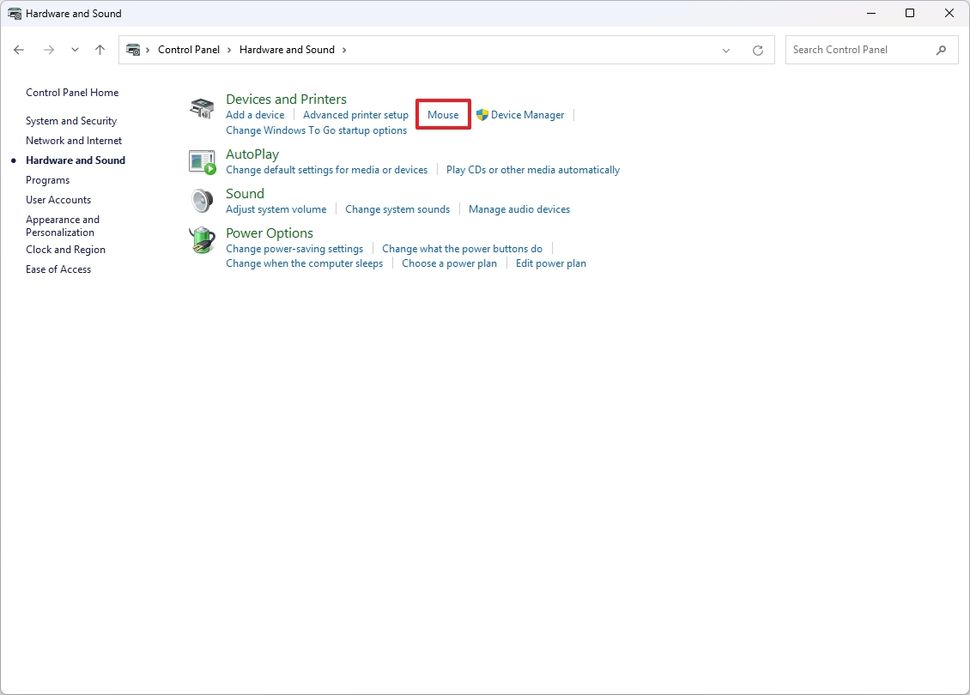Viewport: 970px width, 695px height.
Task: Click the Advanced printer setup link
Action: [355, 114]
